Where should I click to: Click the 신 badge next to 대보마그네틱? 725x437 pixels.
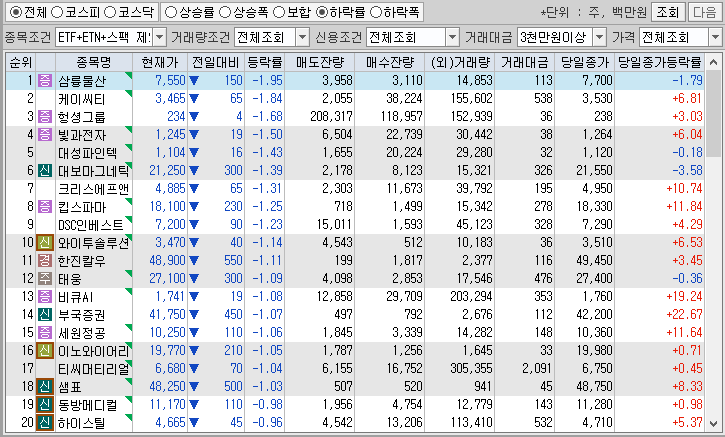(45, 171)
